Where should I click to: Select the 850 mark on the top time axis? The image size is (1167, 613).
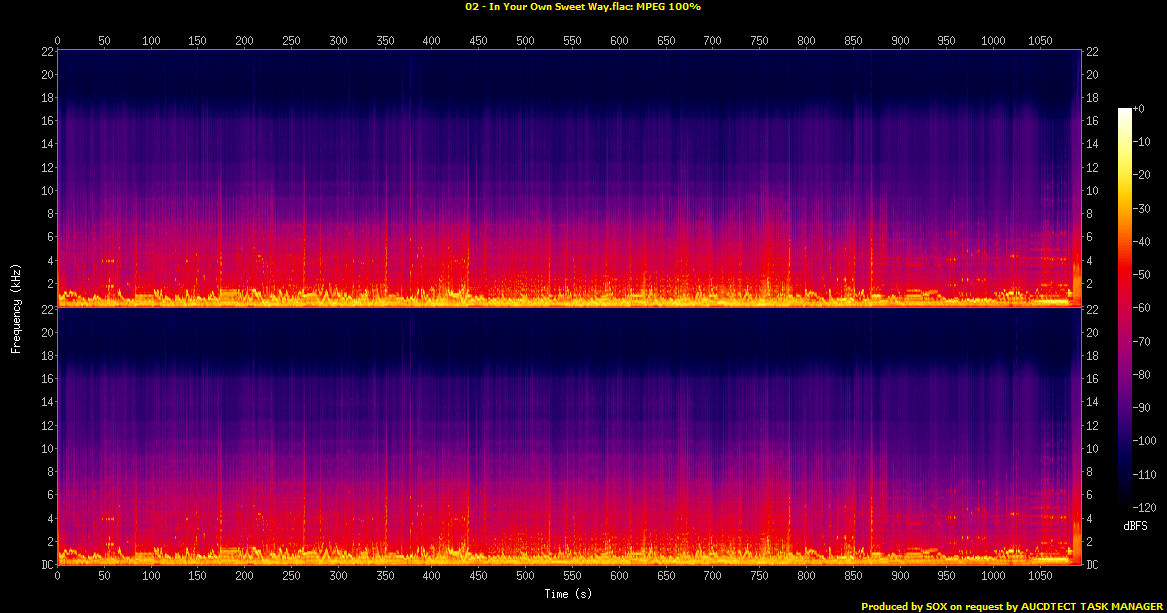(x=853, y=40)
